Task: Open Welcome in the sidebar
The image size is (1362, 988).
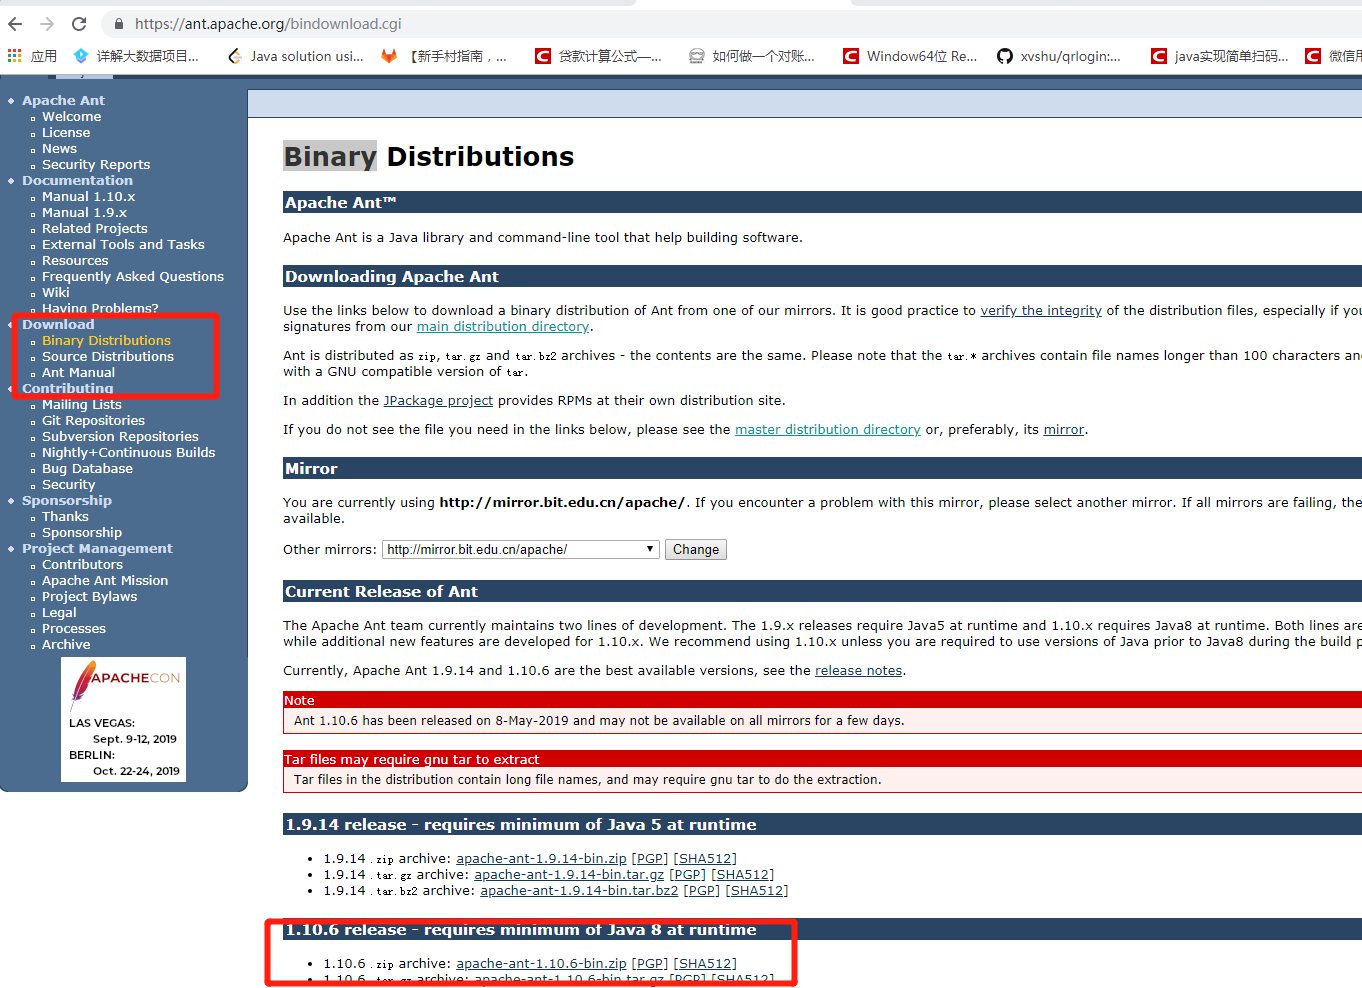Action: tap(71, 117)
